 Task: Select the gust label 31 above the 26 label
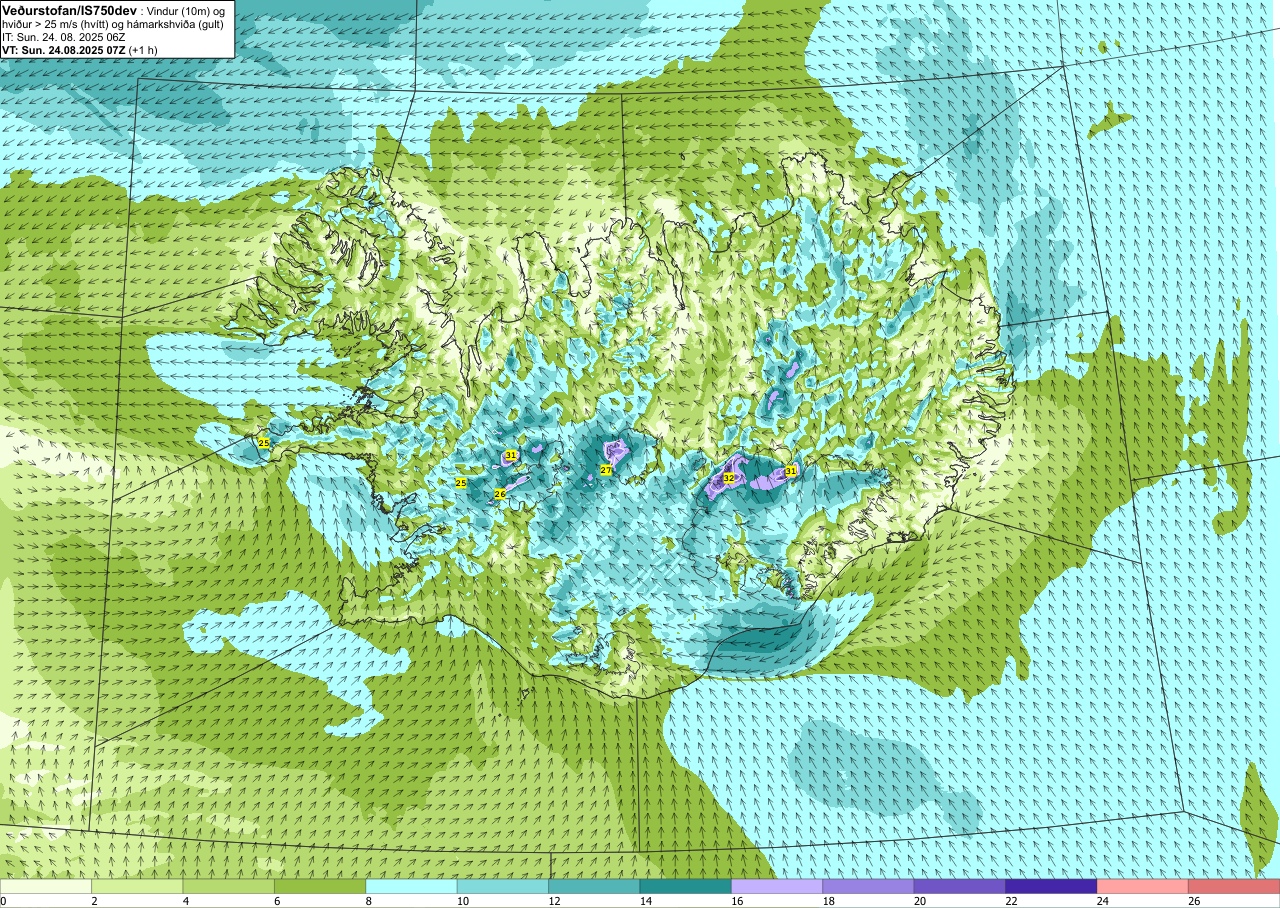pos(511,455)
